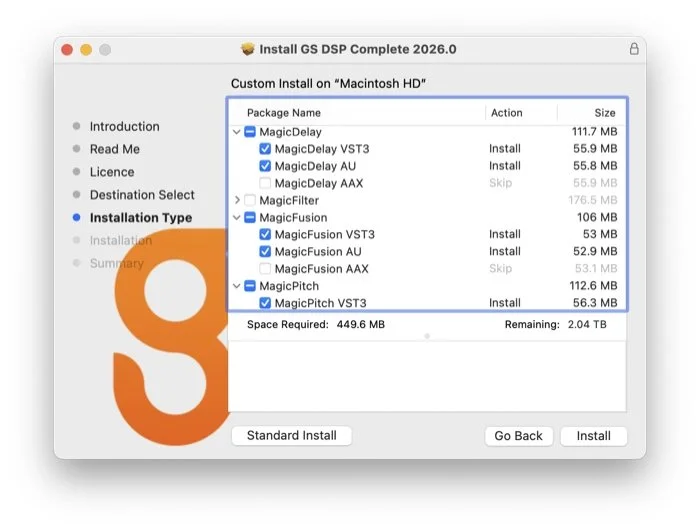Click the MagicFusion AU row label
This screenshot has height=530, width=700.
(318, 252)
